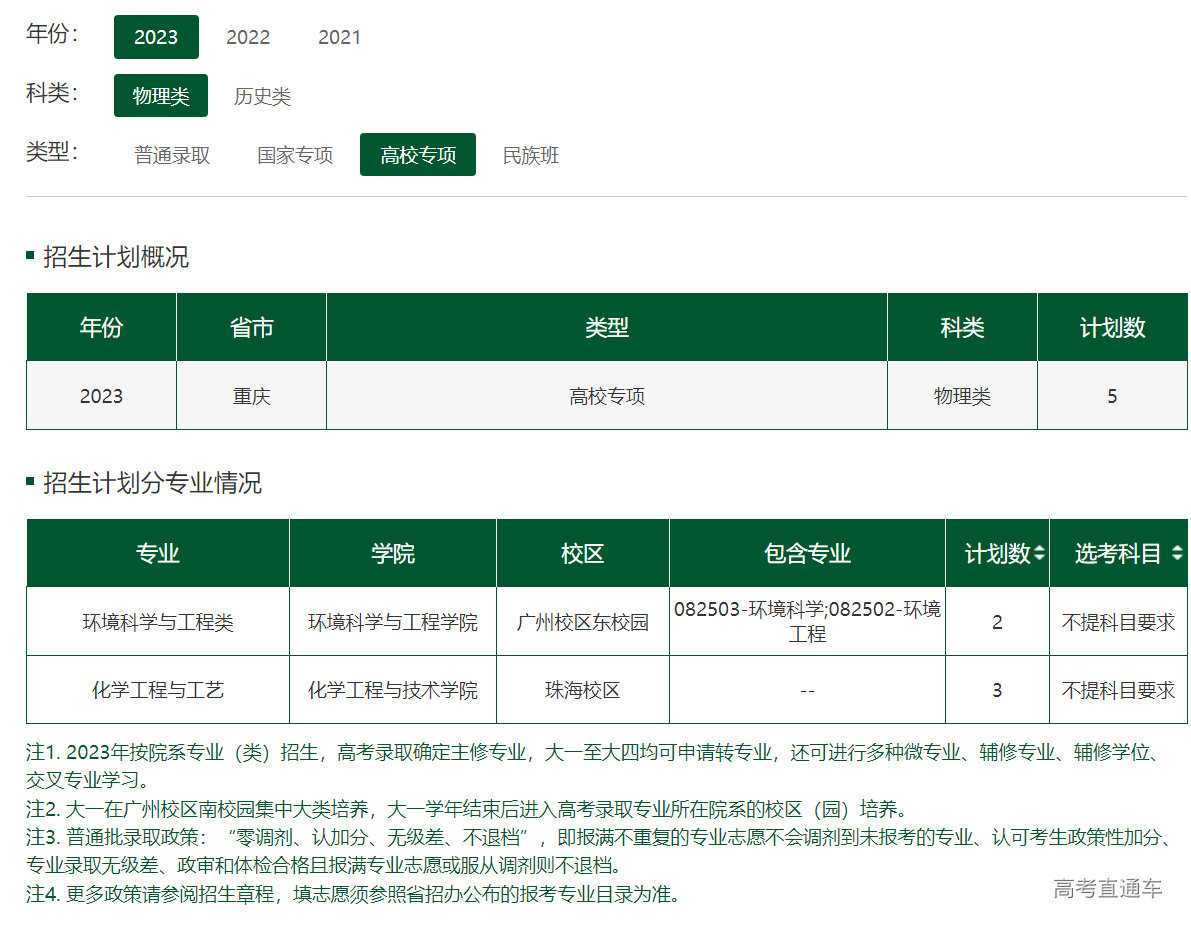Viewport: 1191px width, 928px height.
Task: Choose 普通录取 admission type
Action: 172,155
